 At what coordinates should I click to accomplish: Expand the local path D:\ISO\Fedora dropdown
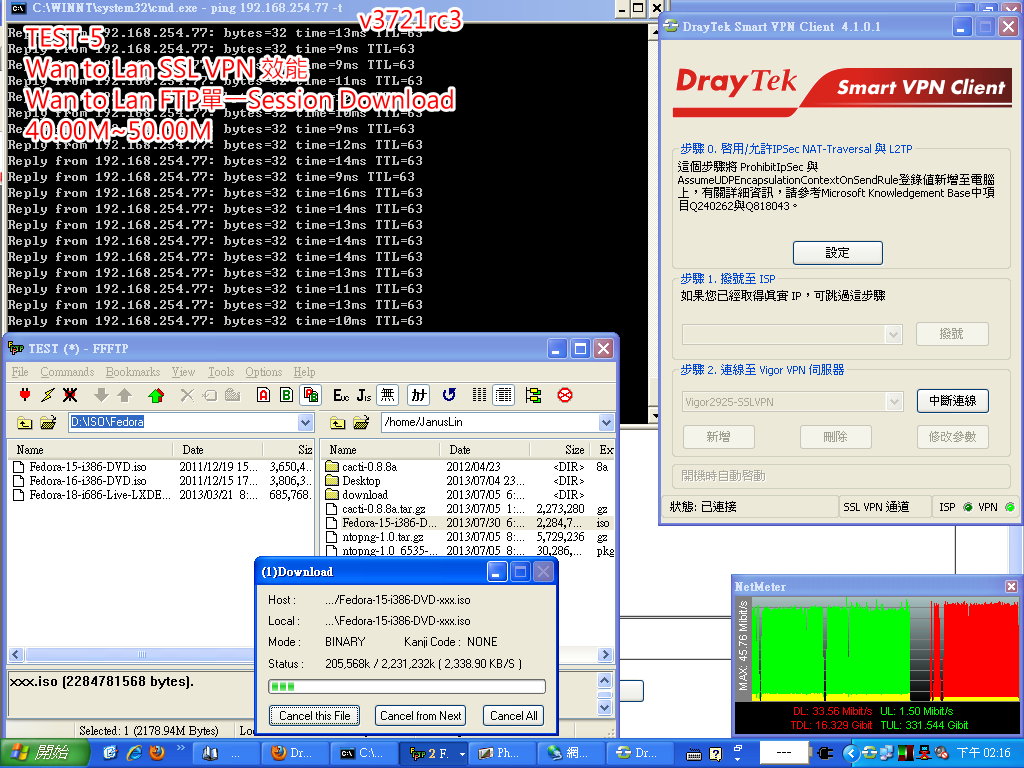pyautogui.click(x=305, y=423)
